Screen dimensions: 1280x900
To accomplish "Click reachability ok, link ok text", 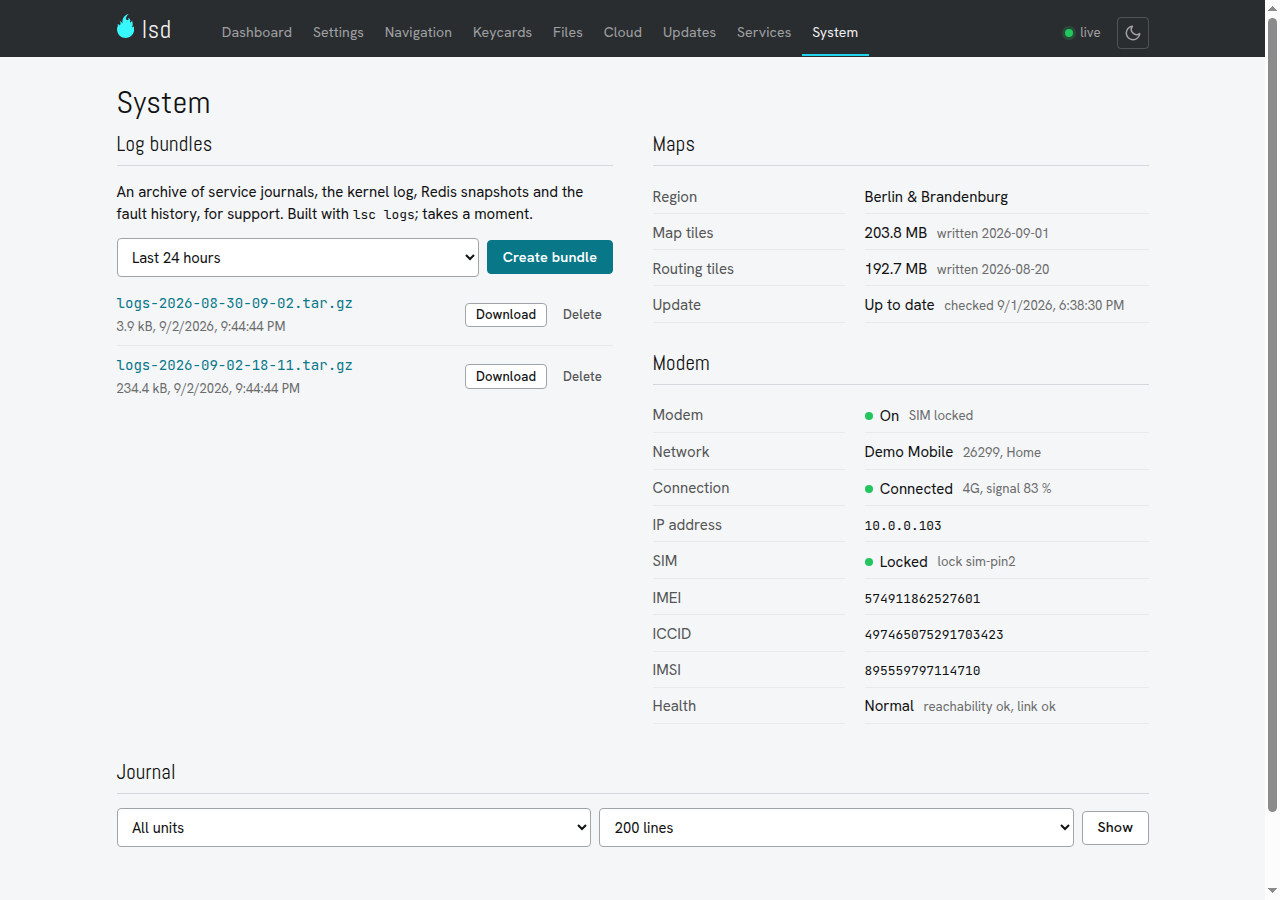I will coord(989,706).
